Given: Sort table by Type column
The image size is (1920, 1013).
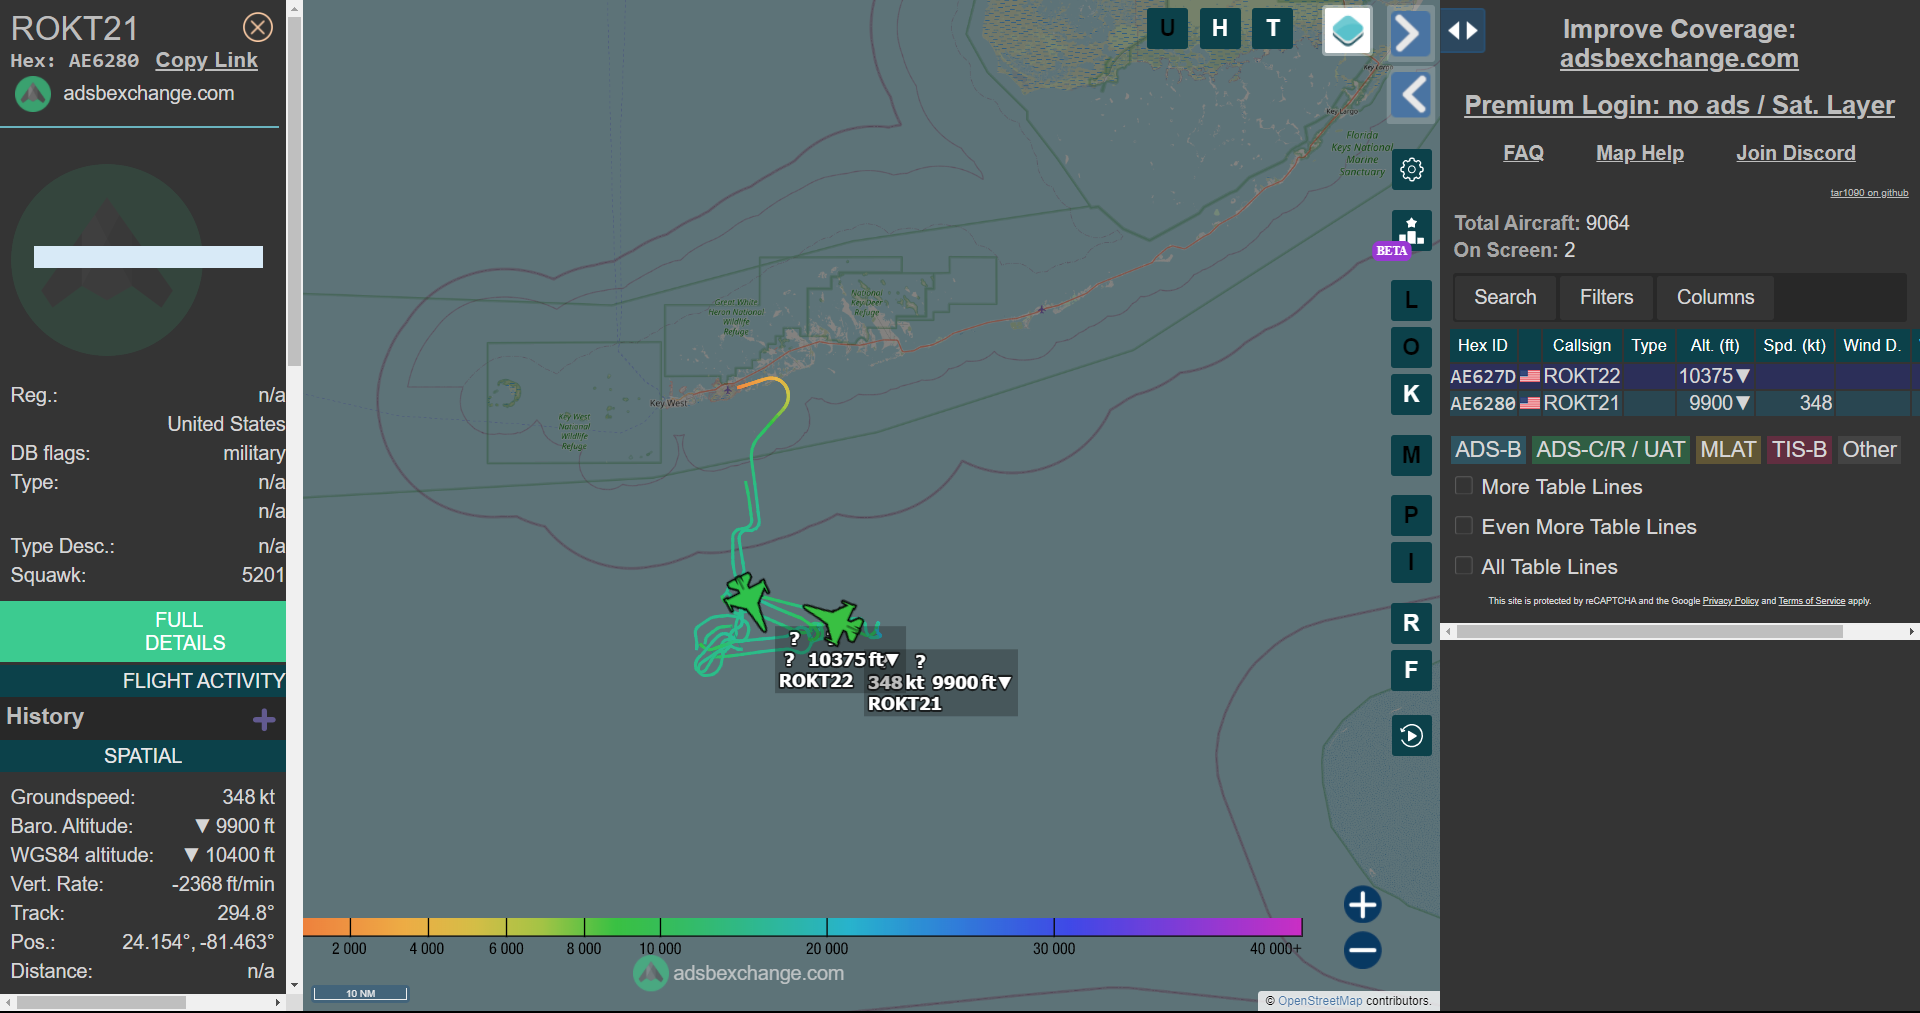Looking at the screenshot, I should [1649, 345].
